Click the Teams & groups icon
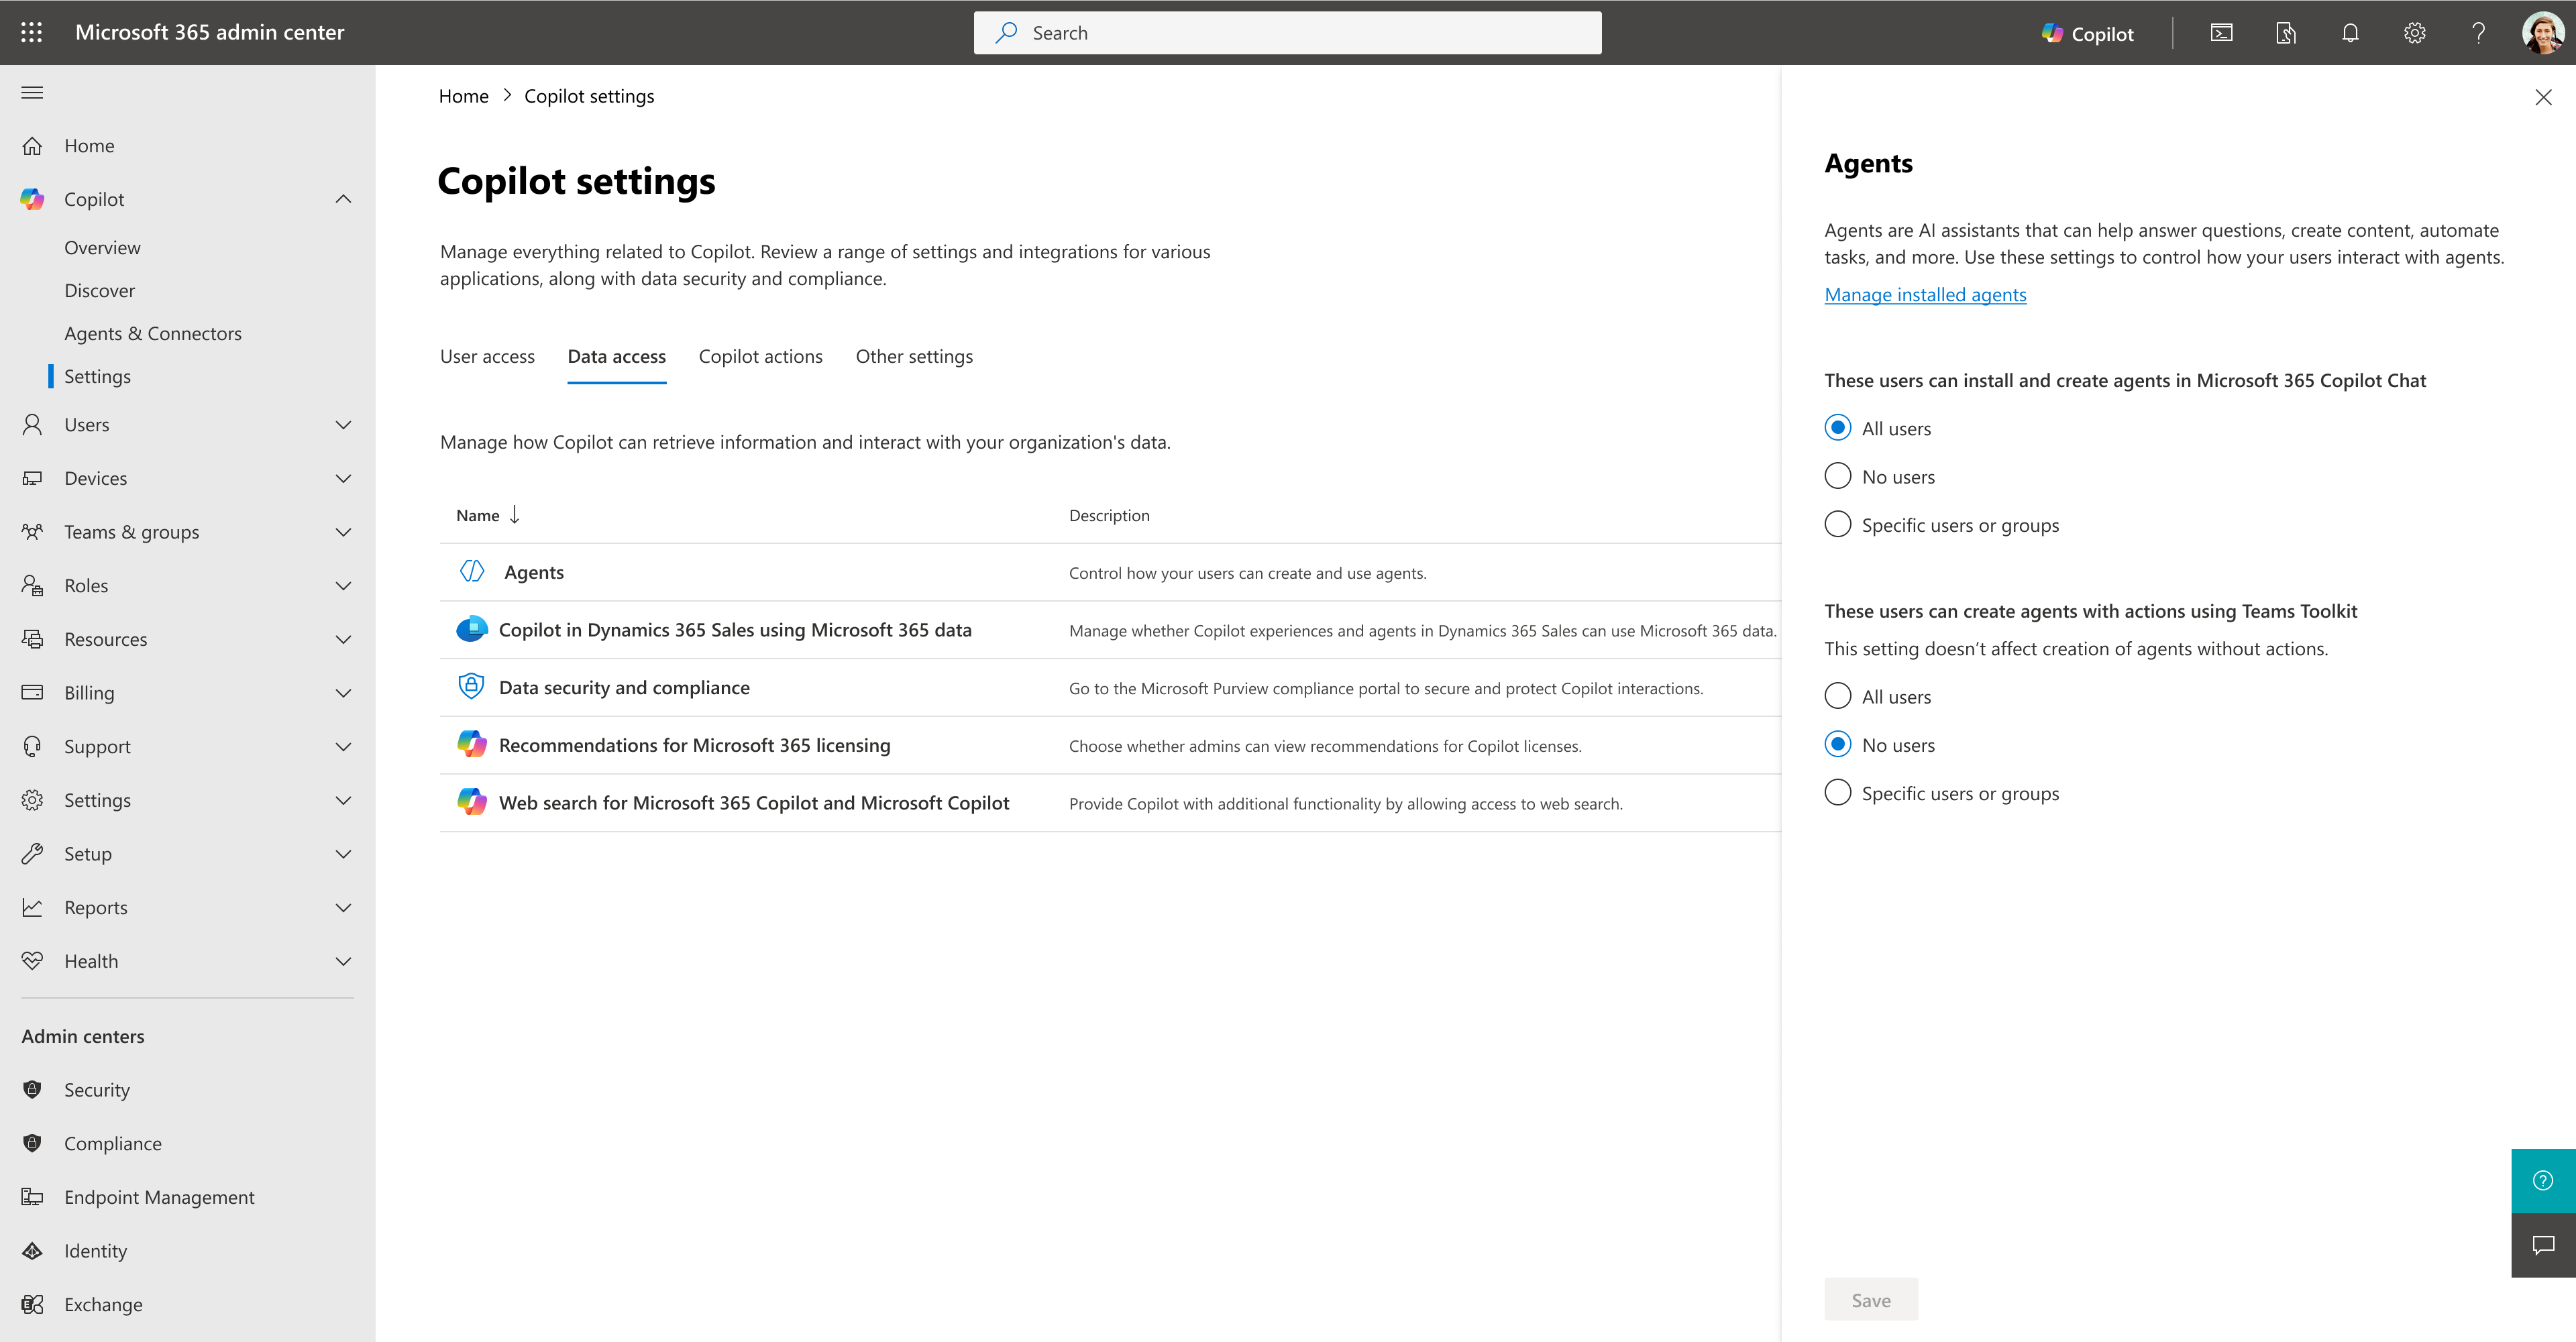 click(x=32, y=532)
